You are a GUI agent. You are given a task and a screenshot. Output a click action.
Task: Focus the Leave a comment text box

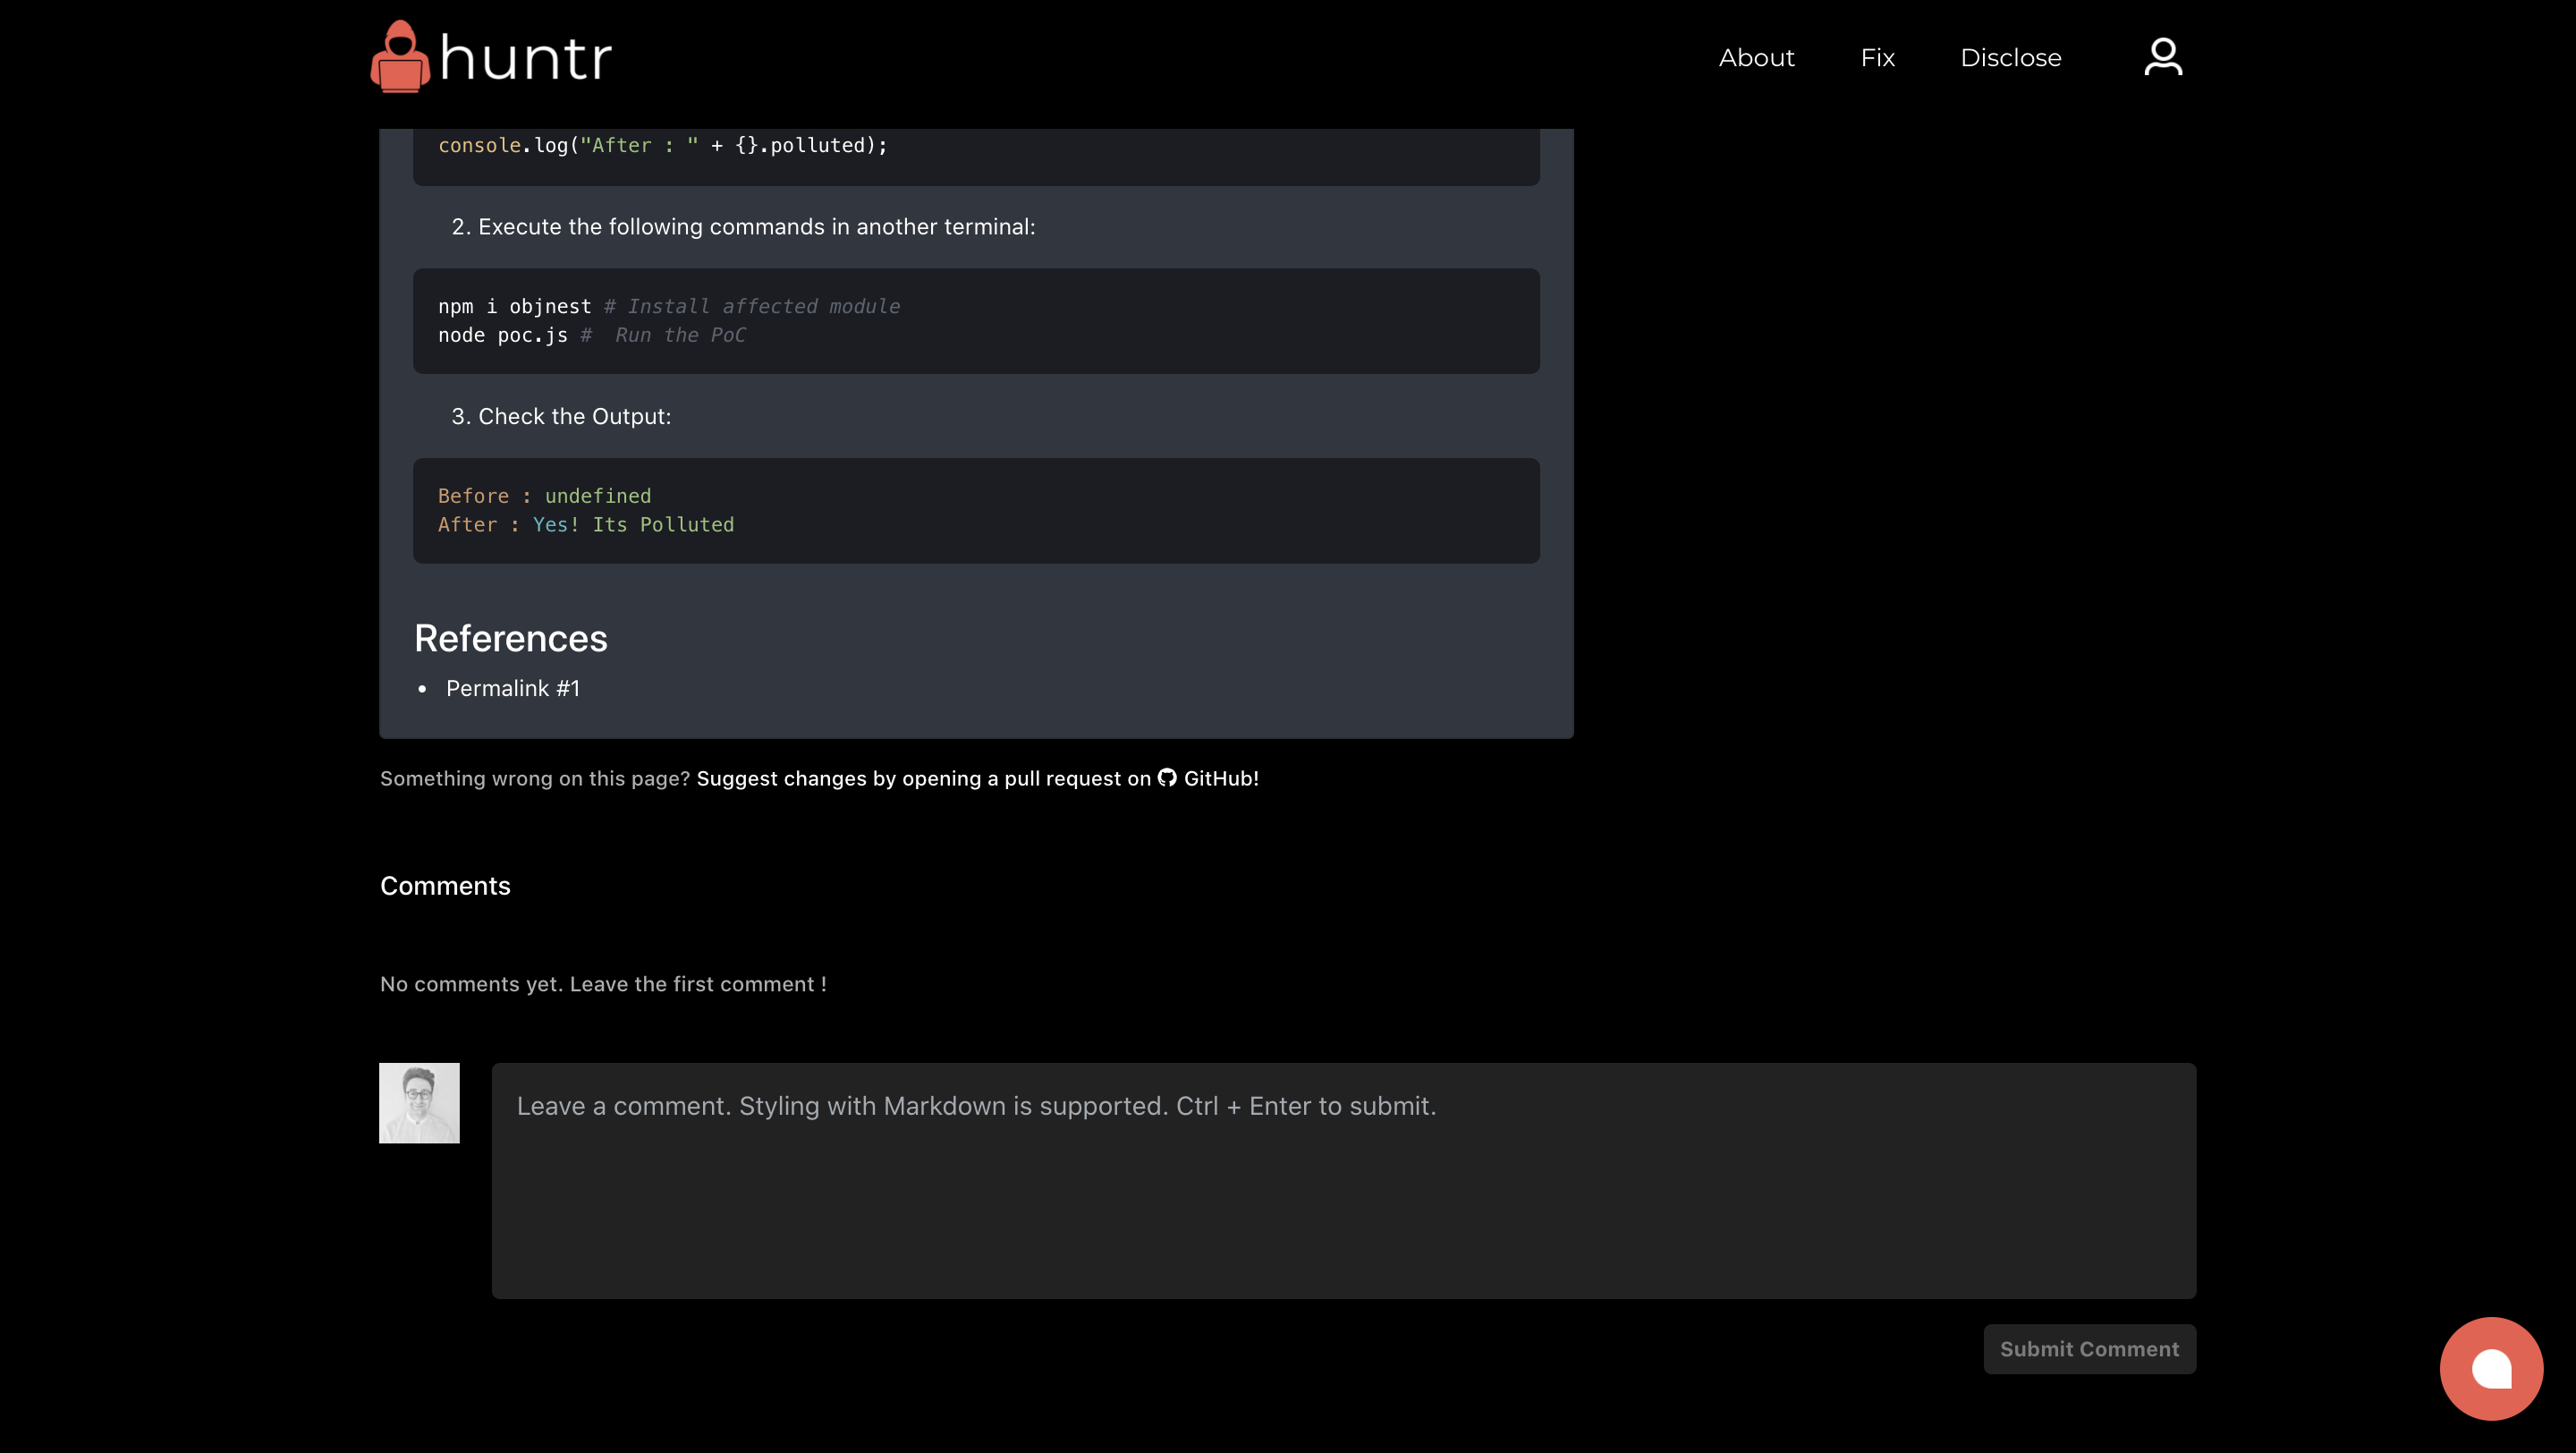coord(1343,1180)
